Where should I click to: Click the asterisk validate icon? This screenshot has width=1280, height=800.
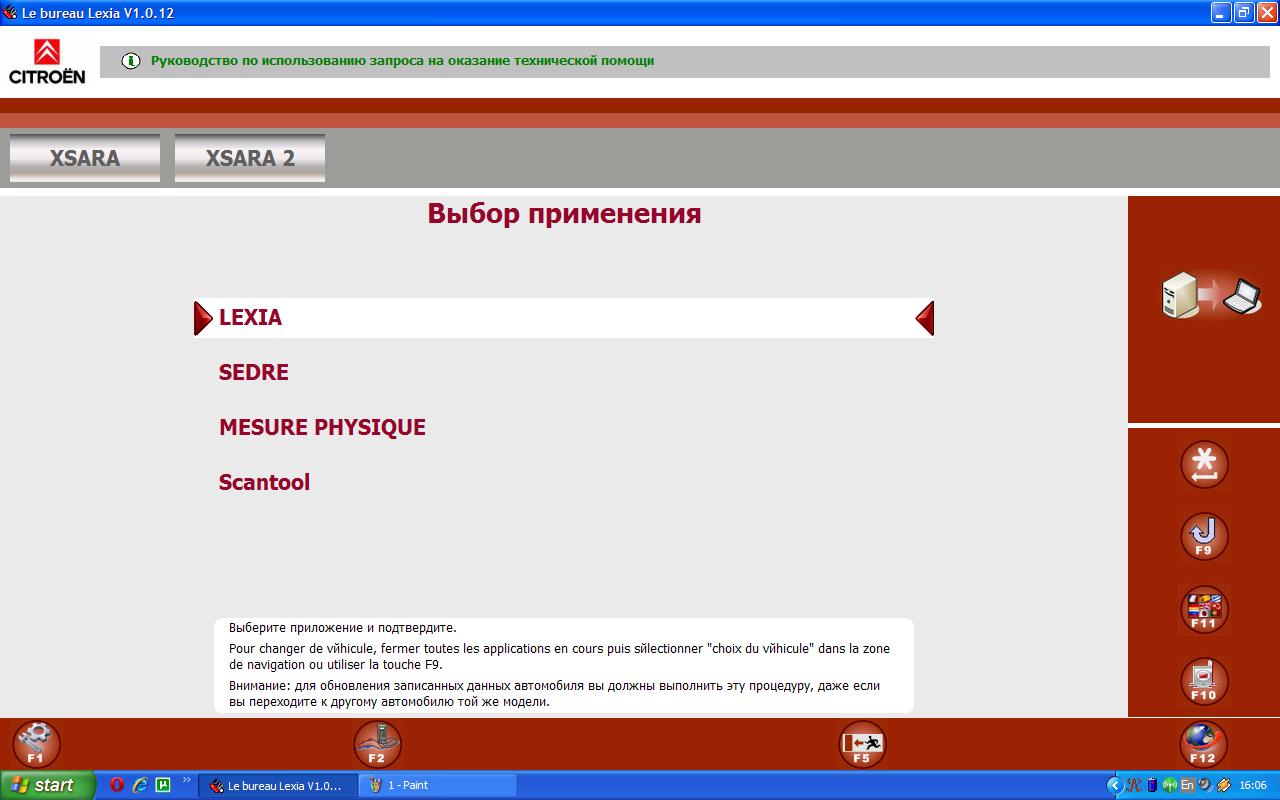(1204, 465)
